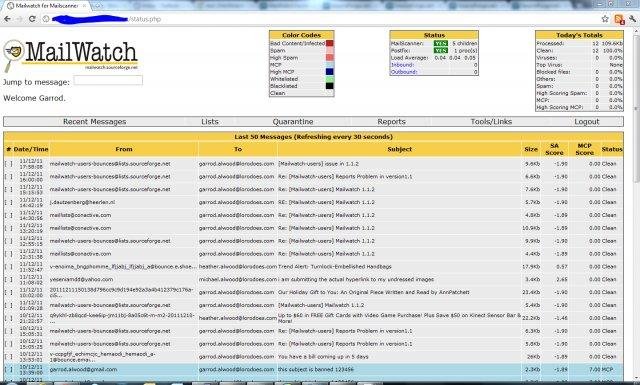Click the From column header

tap(124, 149)
